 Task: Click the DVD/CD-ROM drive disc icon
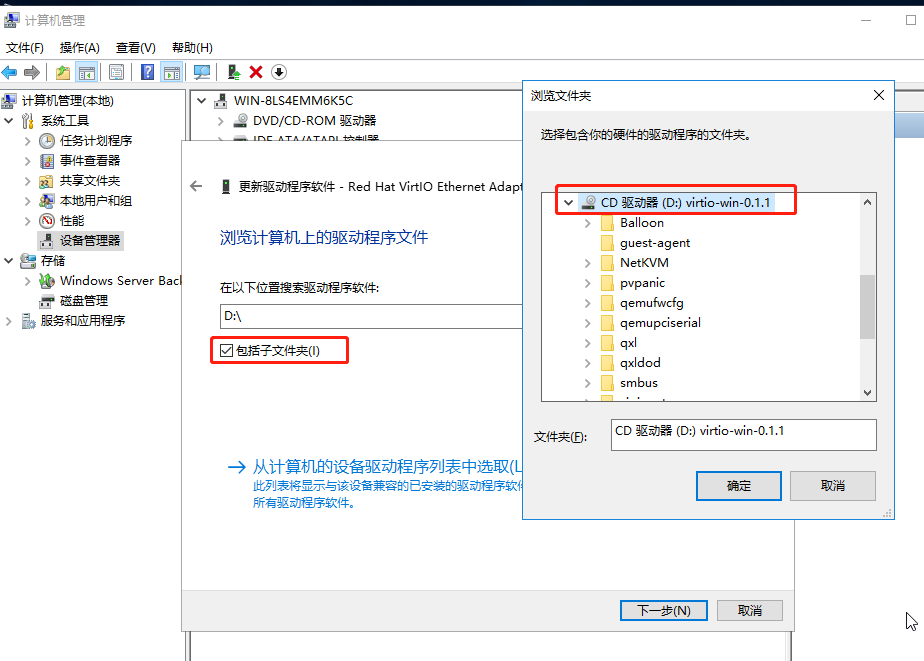(240, 121)
